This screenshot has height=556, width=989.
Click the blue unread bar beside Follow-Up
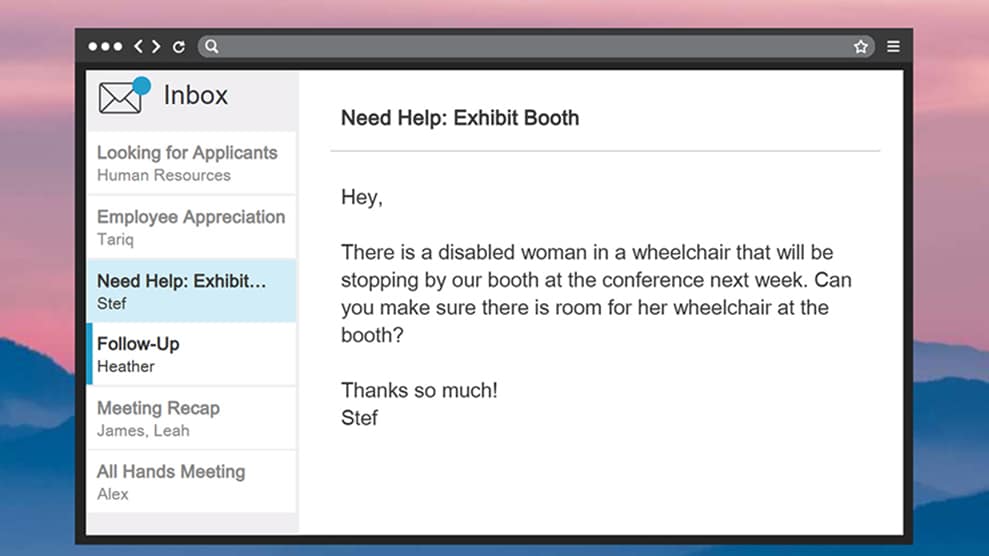click(90, 354)
